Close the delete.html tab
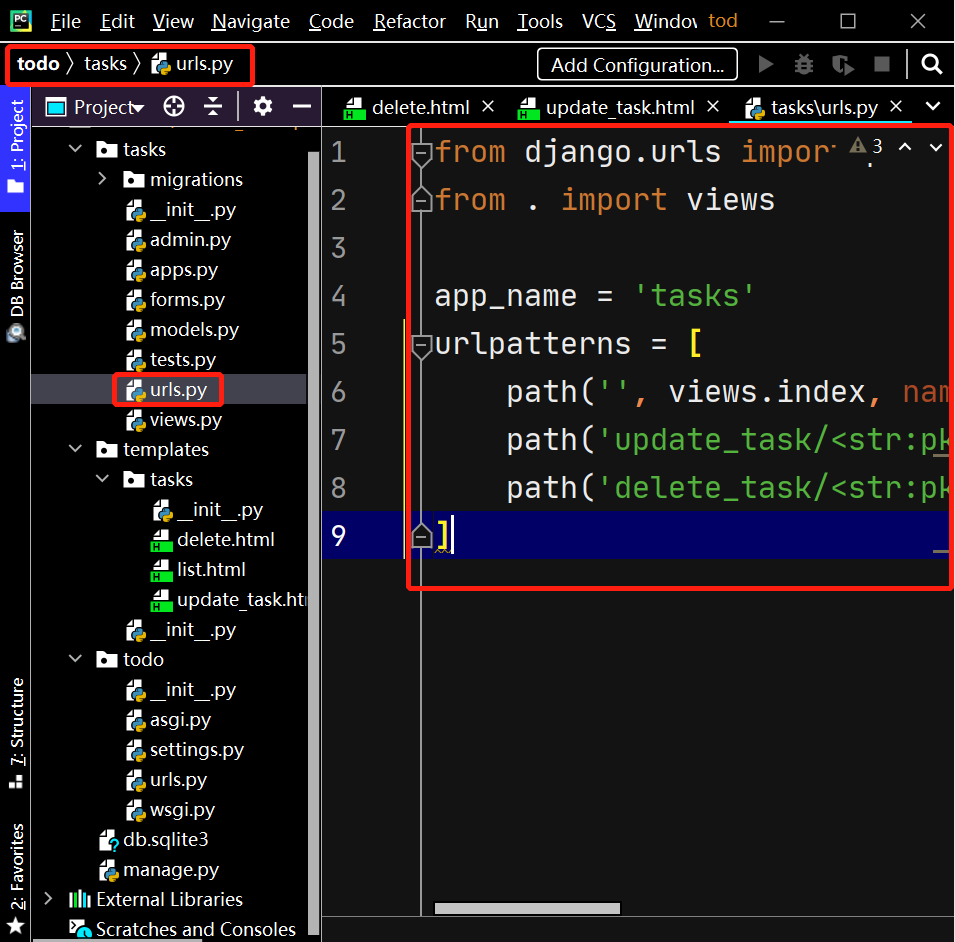This screenshot has width=955, height=942. 488,107
